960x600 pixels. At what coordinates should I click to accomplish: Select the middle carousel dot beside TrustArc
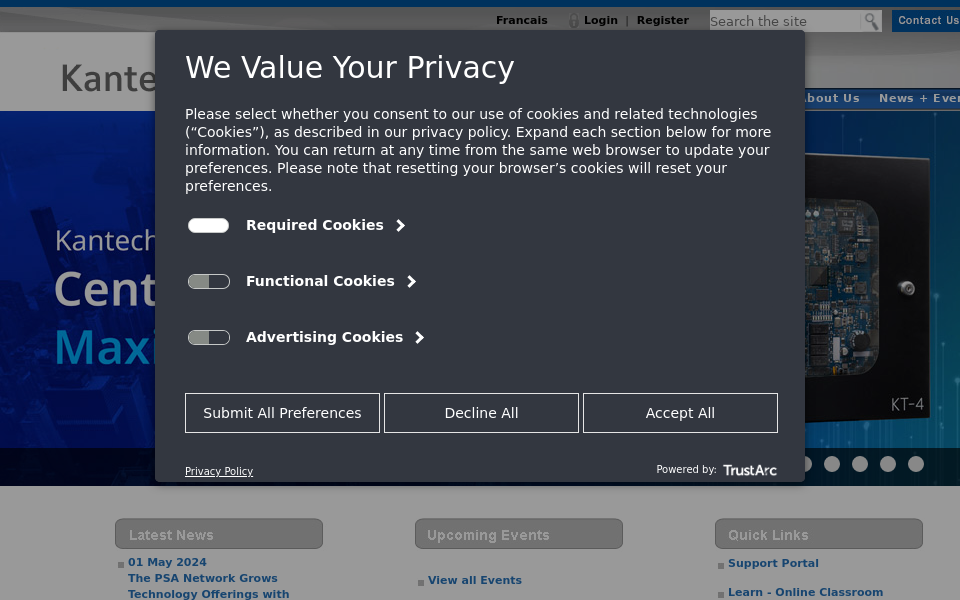tap(860, 464)
